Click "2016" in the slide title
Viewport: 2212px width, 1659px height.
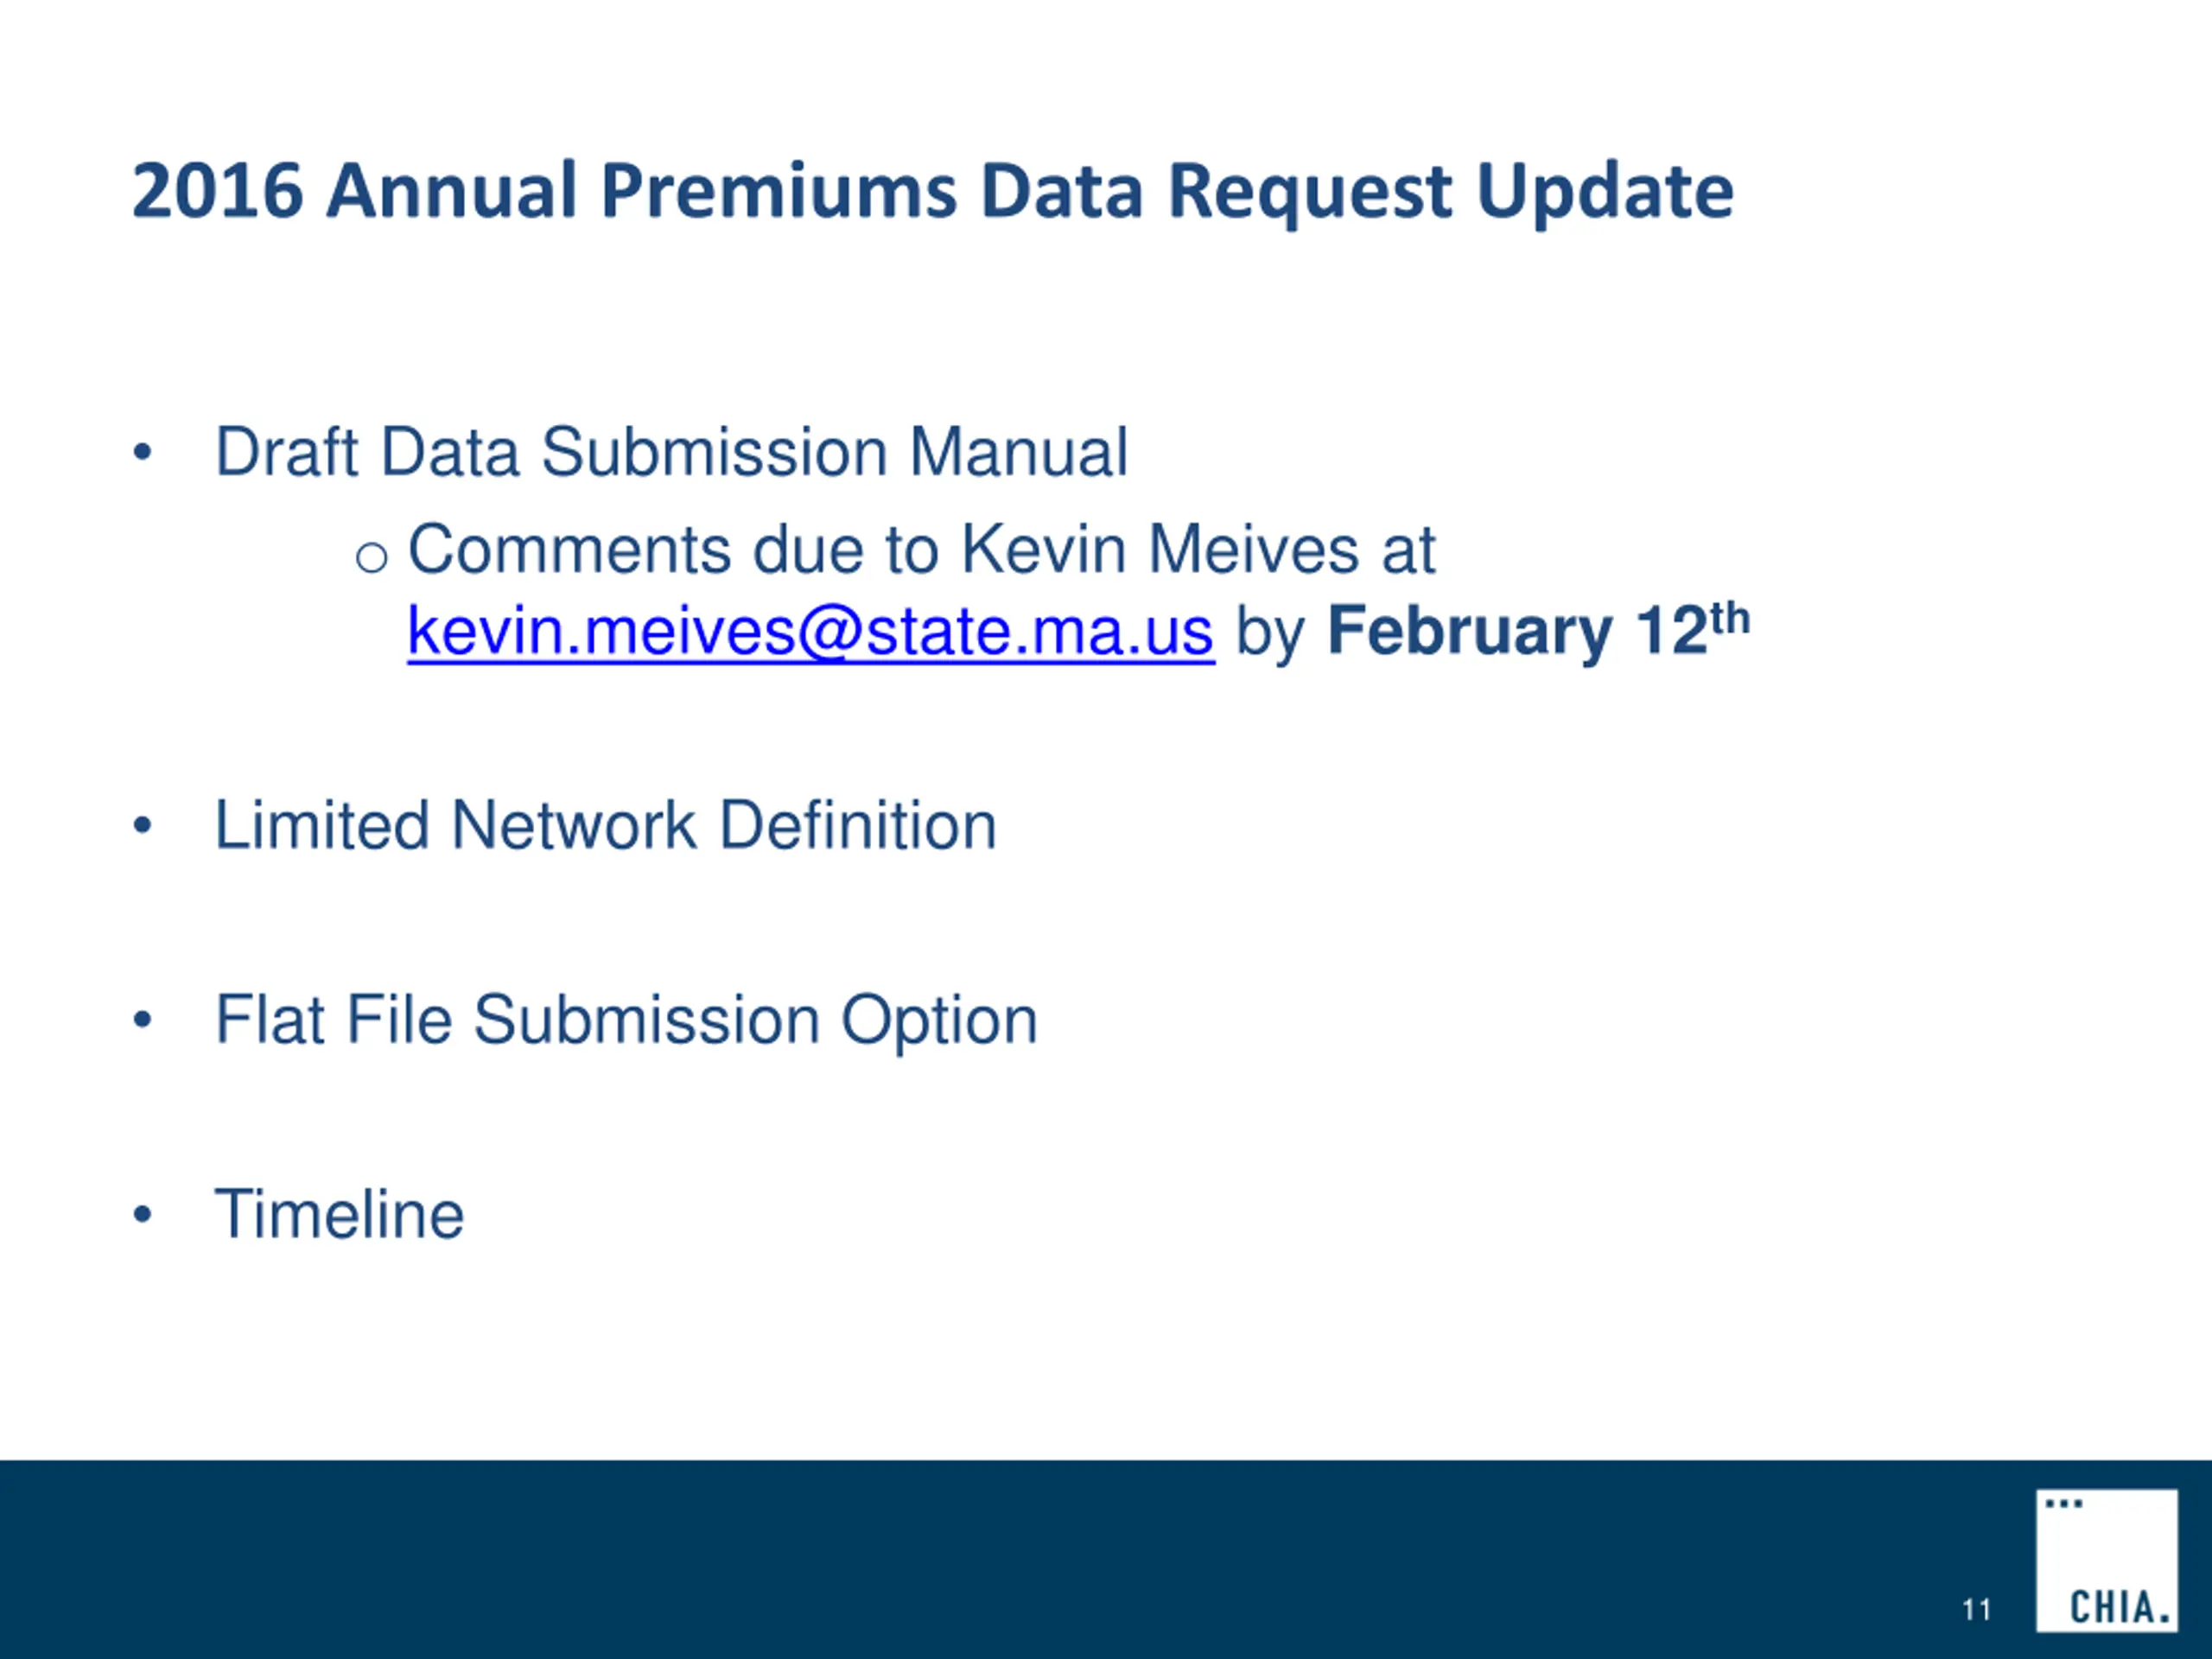(217, 191)
